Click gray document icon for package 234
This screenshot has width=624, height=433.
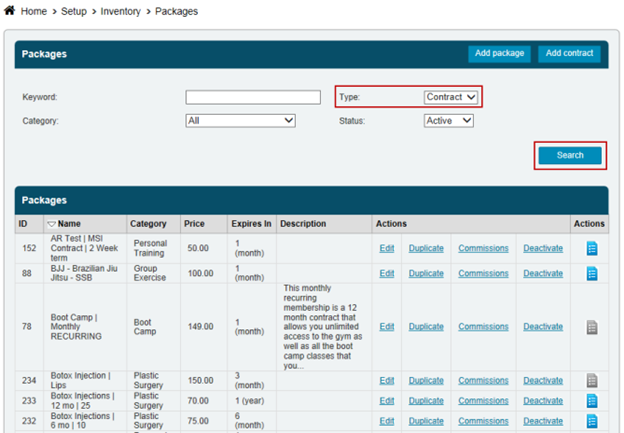[591, 380]
